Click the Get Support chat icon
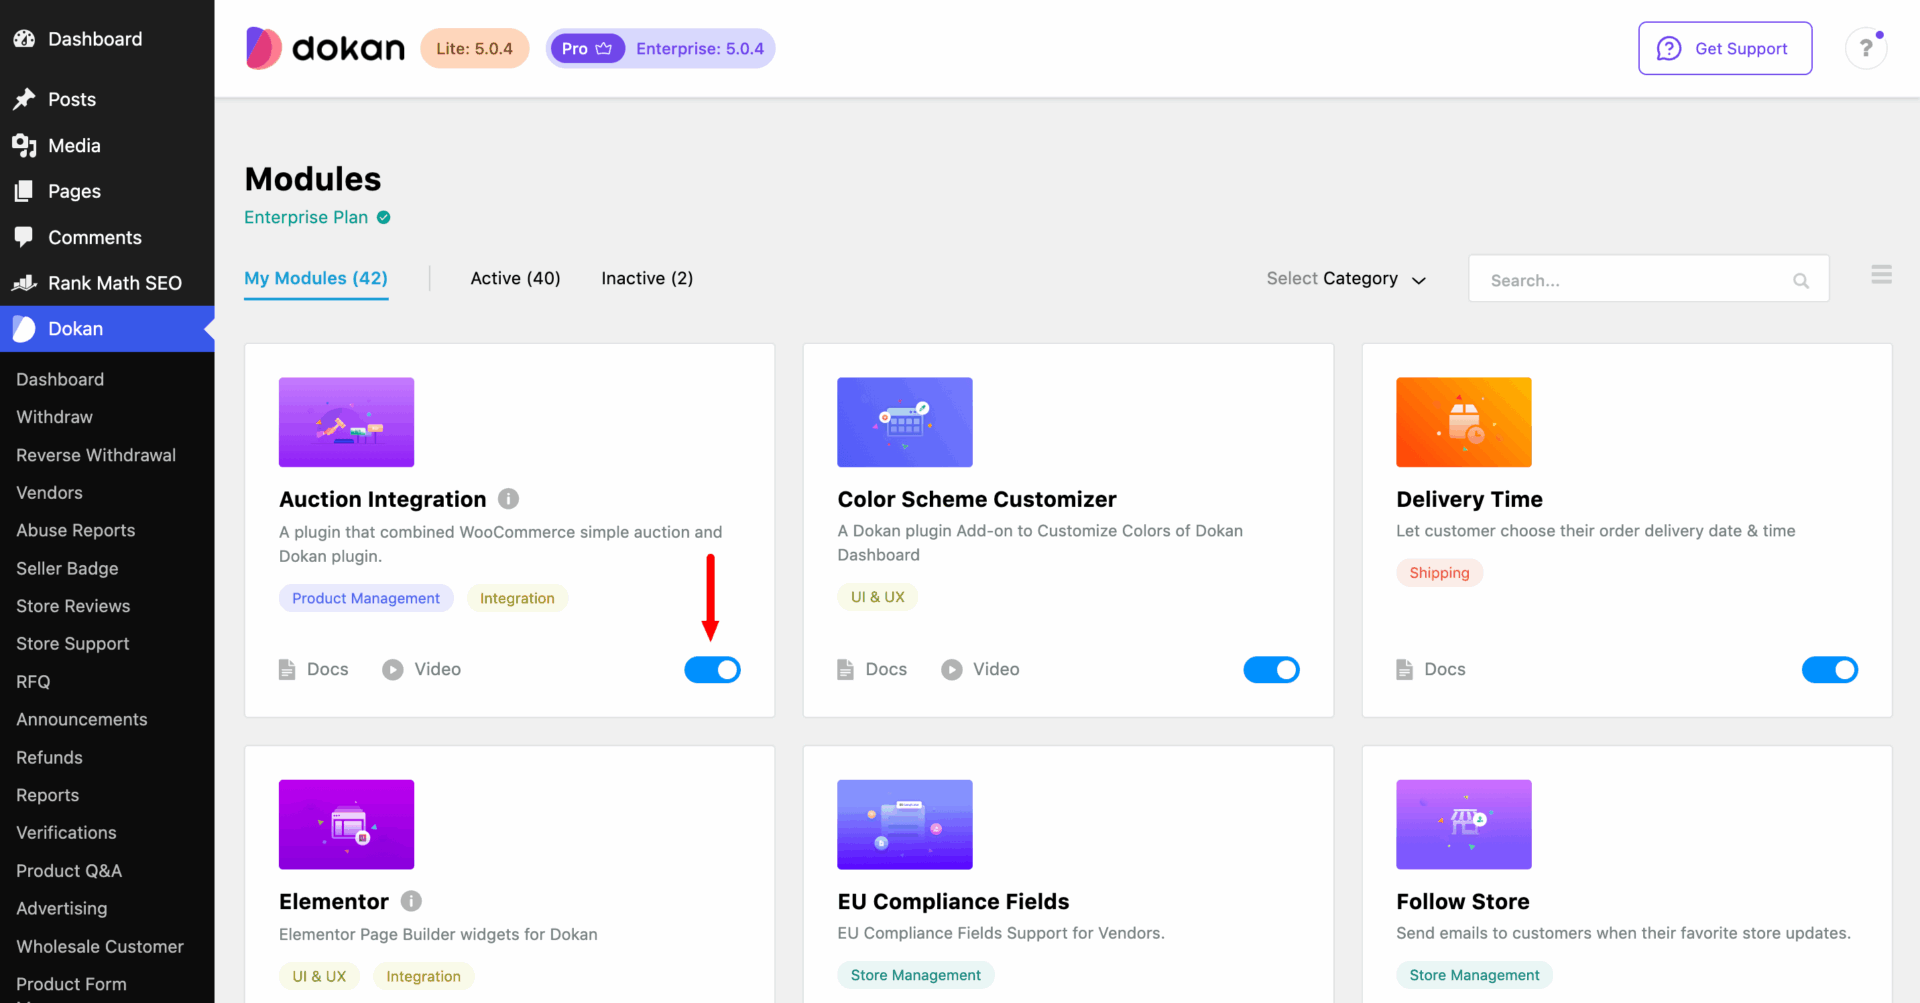This screenshot has height=1003, width=1920. [x=1669, y=48]
